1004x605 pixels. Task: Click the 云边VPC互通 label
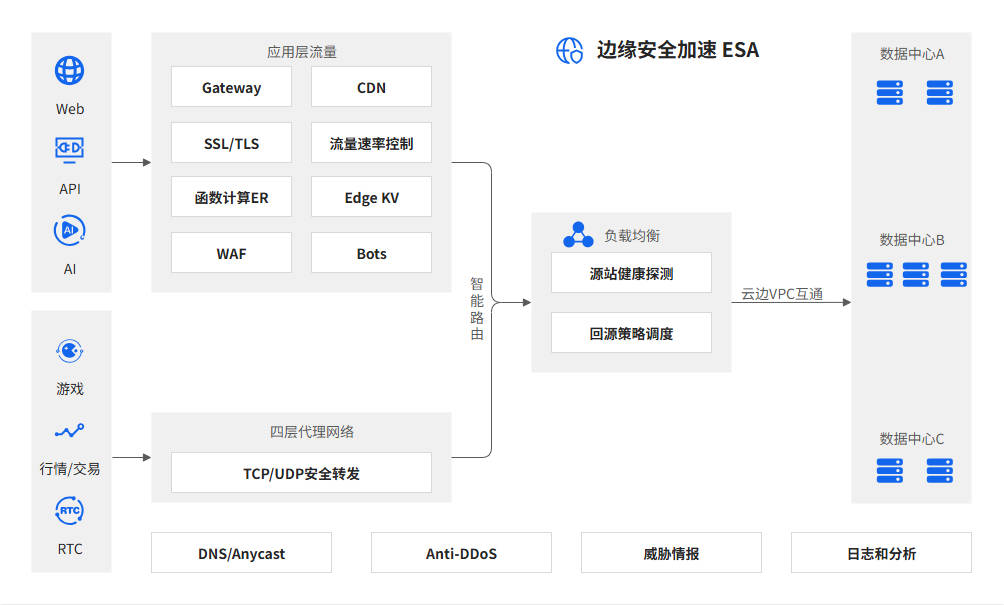click(781, 294)
